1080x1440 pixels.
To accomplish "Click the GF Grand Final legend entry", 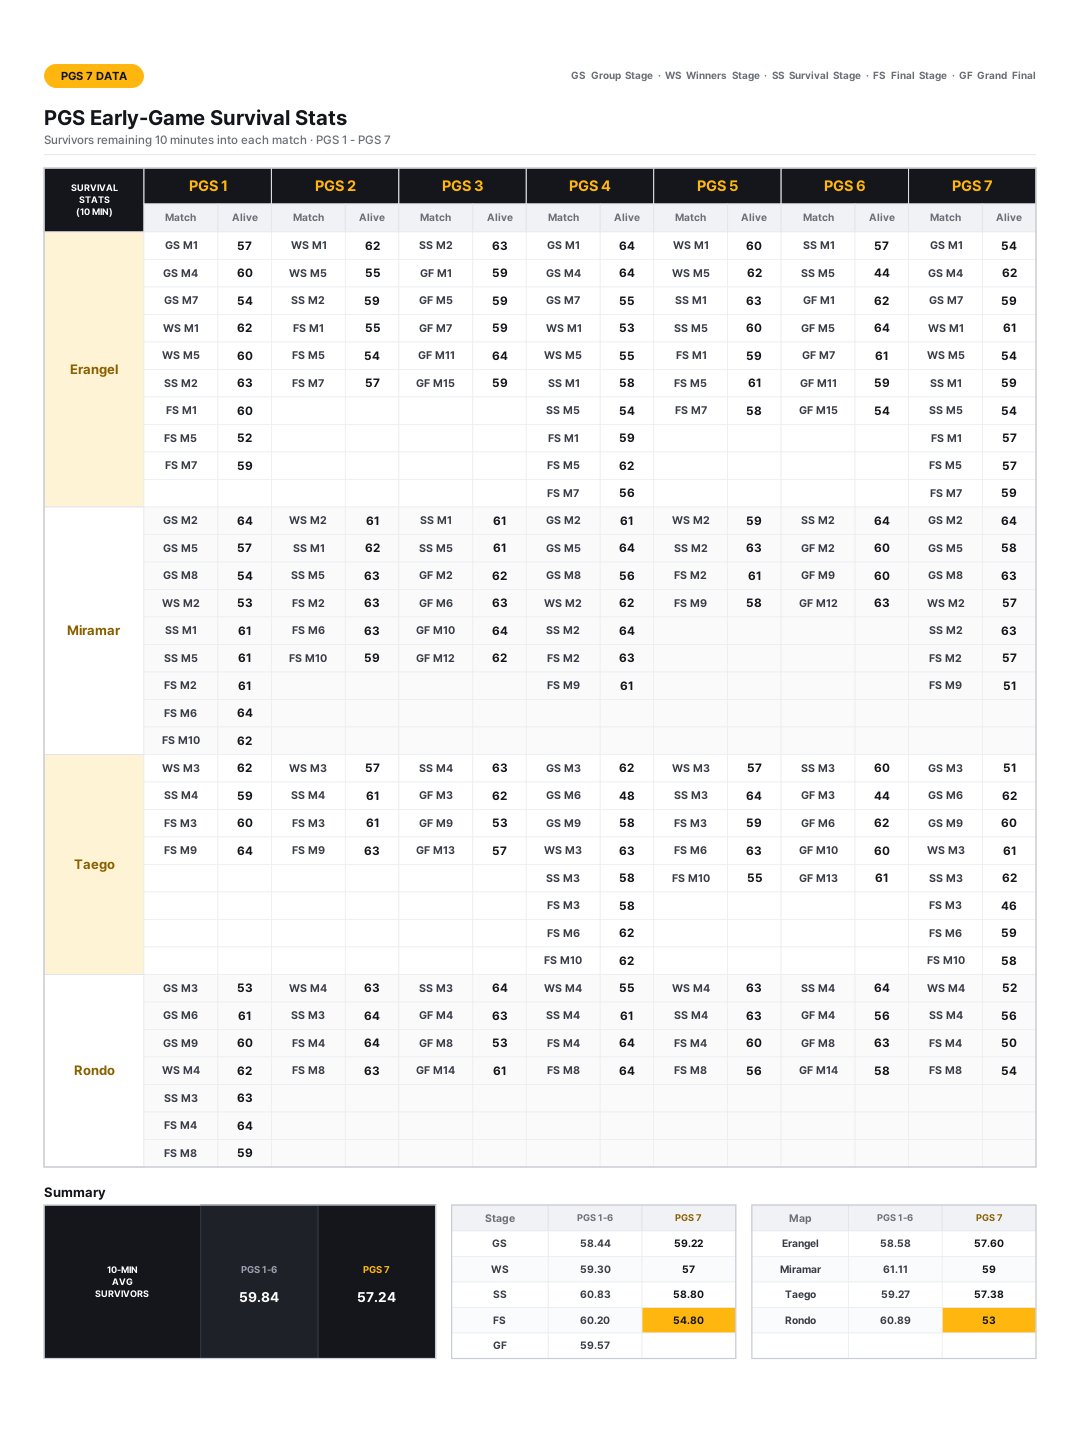I will click(997, 76).
